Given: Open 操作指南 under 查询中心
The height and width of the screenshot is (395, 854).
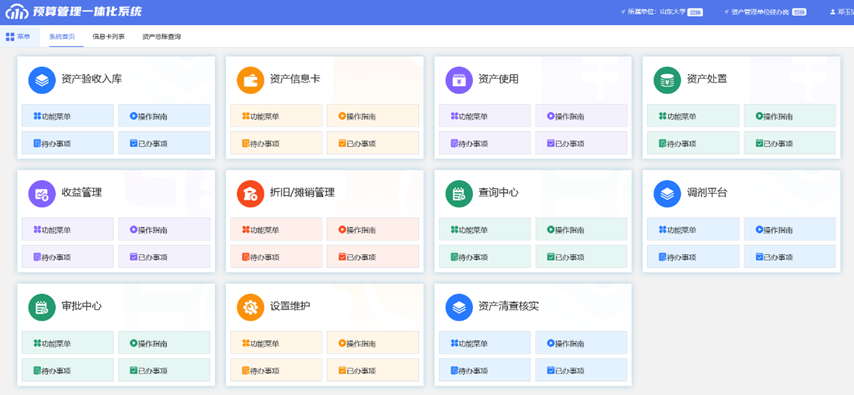Looking at the screenshot, I should pos(581,229).
